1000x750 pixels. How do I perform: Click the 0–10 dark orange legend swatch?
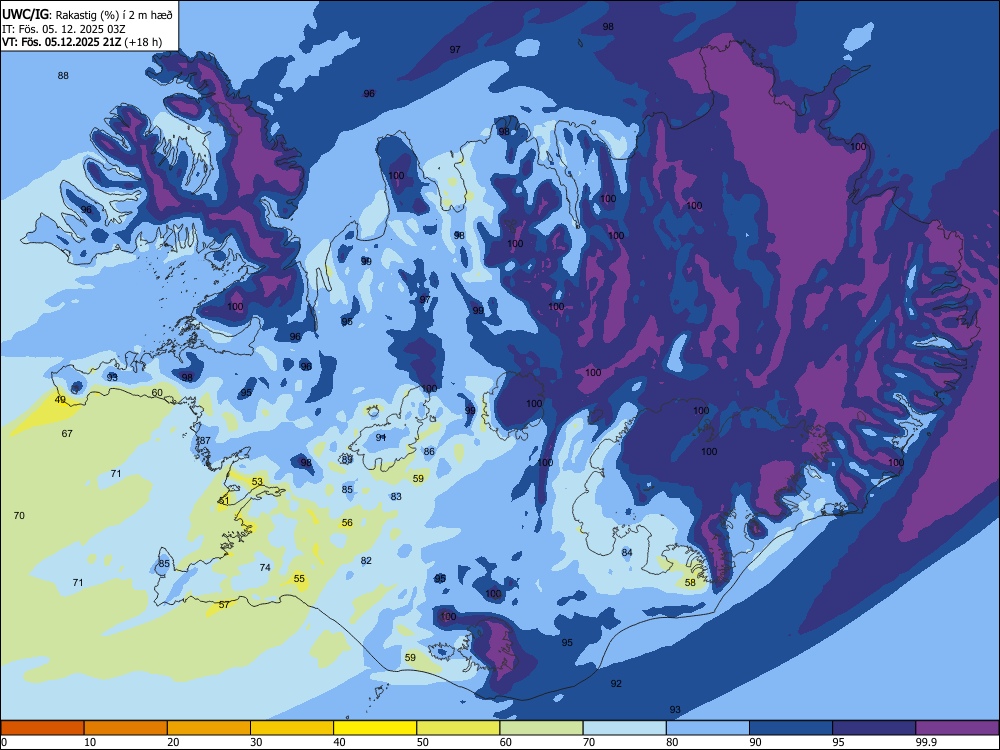pyautogui.click(x=42, y=728)
